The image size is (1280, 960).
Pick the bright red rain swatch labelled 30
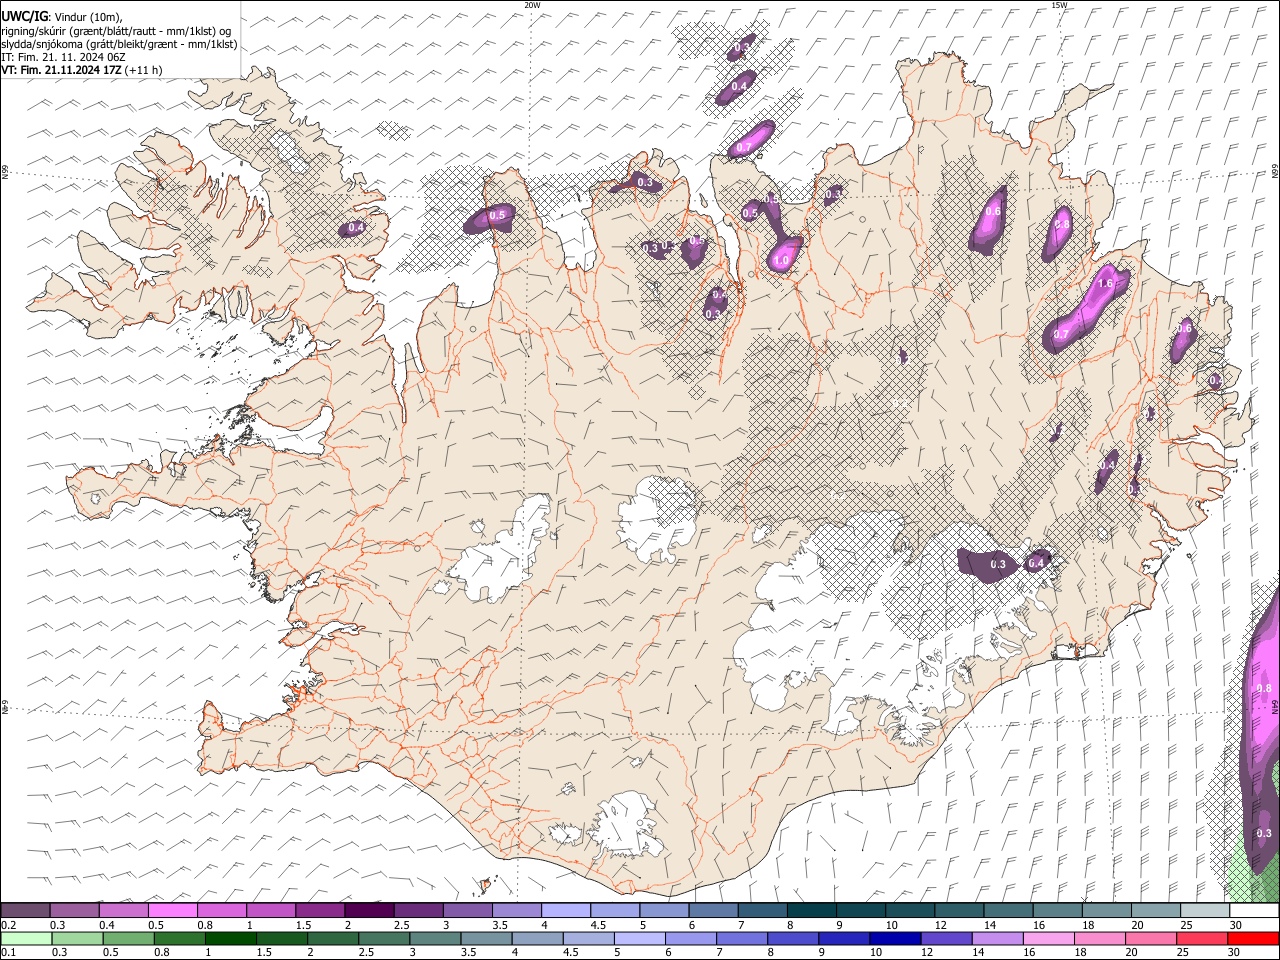1253,938
